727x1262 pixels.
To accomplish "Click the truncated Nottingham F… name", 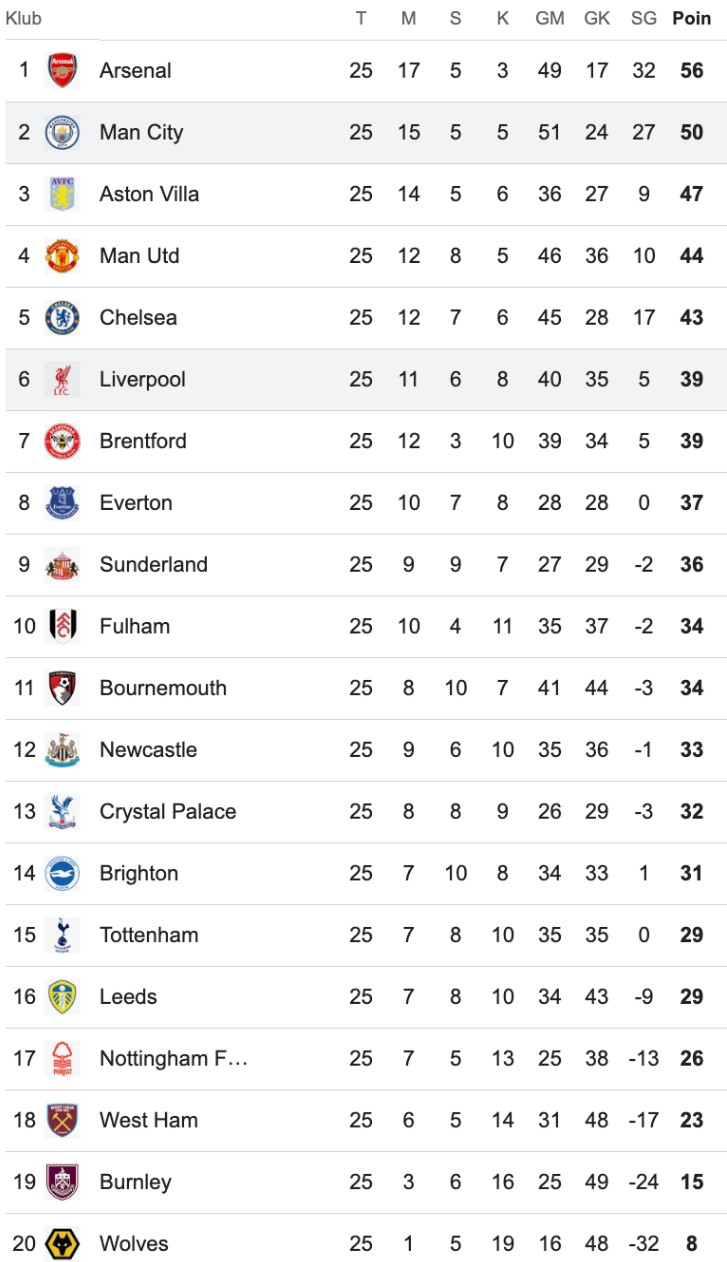I will click(x=173, y=1059).
